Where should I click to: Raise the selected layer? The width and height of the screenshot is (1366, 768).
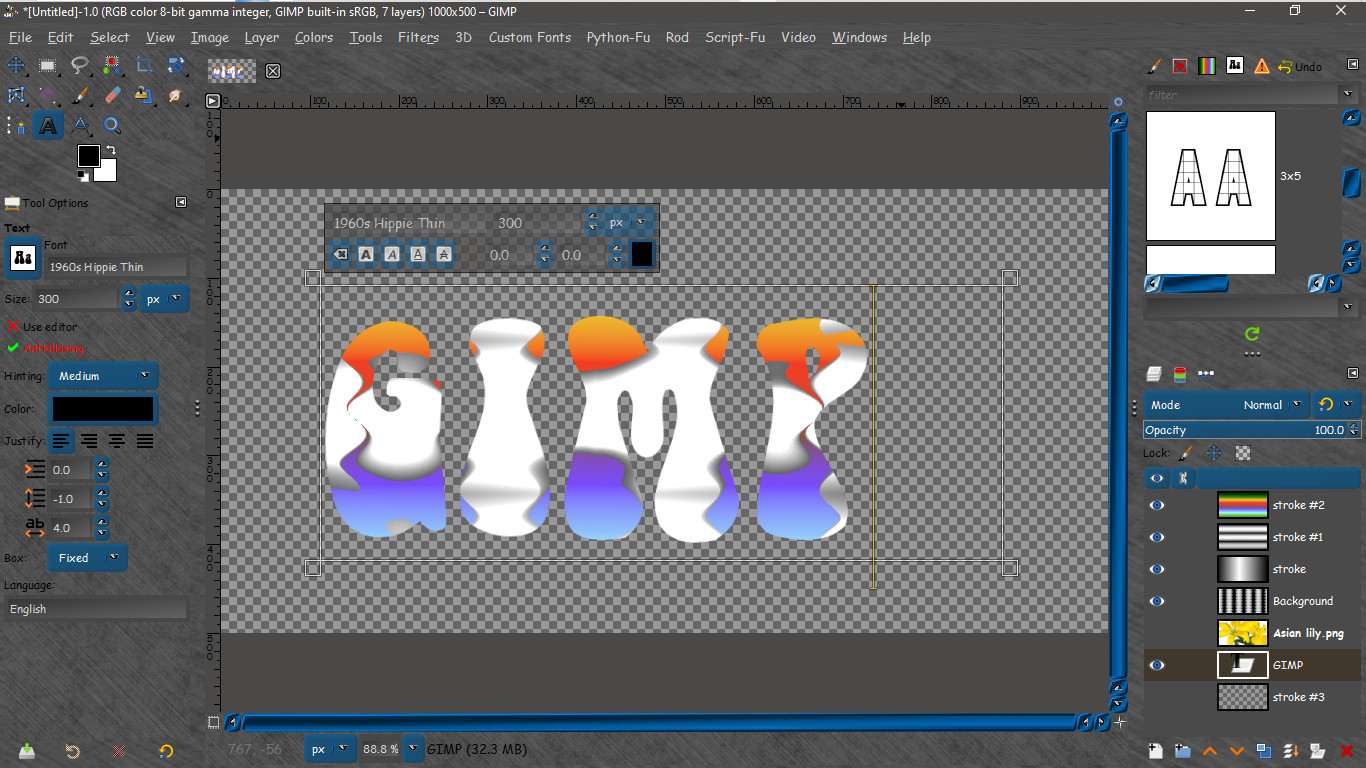coord(1210,751)
